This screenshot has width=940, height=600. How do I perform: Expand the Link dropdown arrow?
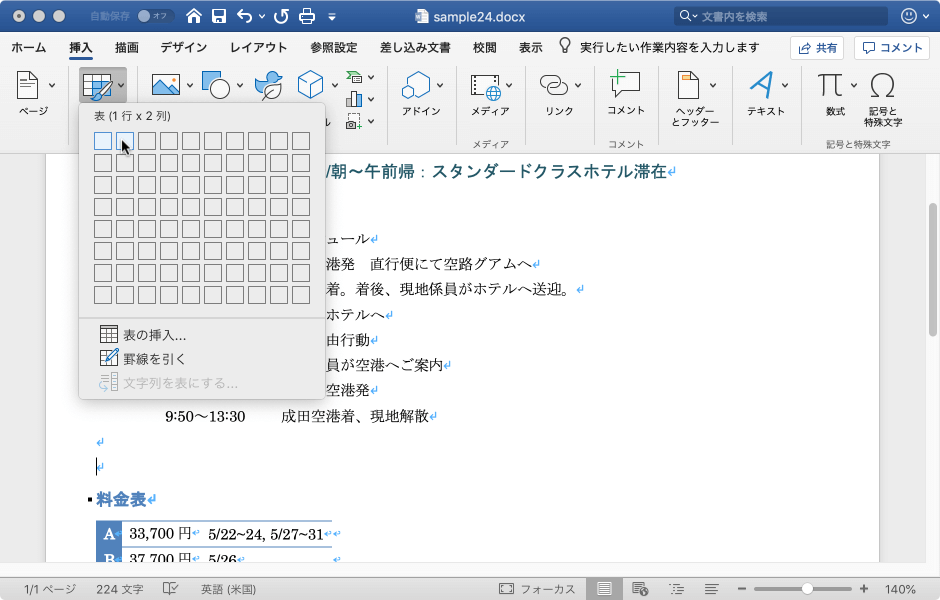(x=578, y=85)
